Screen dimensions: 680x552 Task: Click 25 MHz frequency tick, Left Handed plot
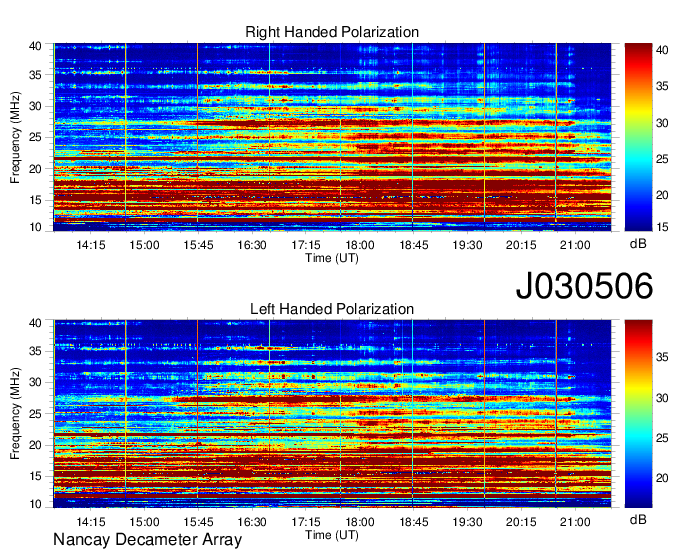pyautogui.click(x=35, y=414)
